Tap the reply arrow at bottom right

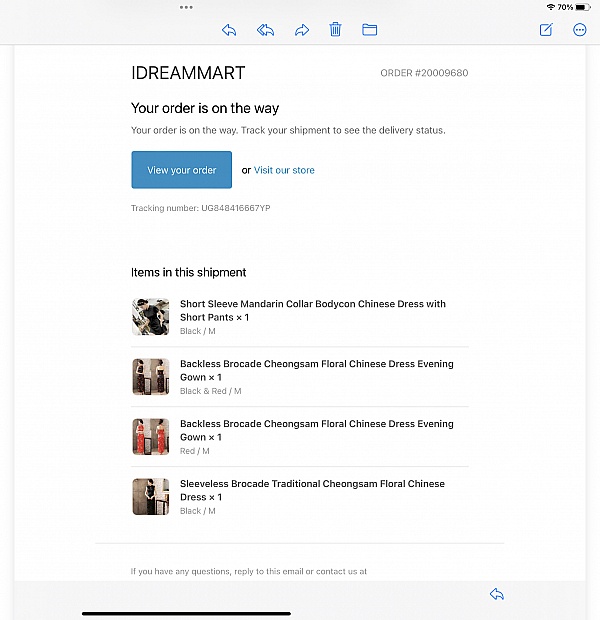[x=497, y=594]
